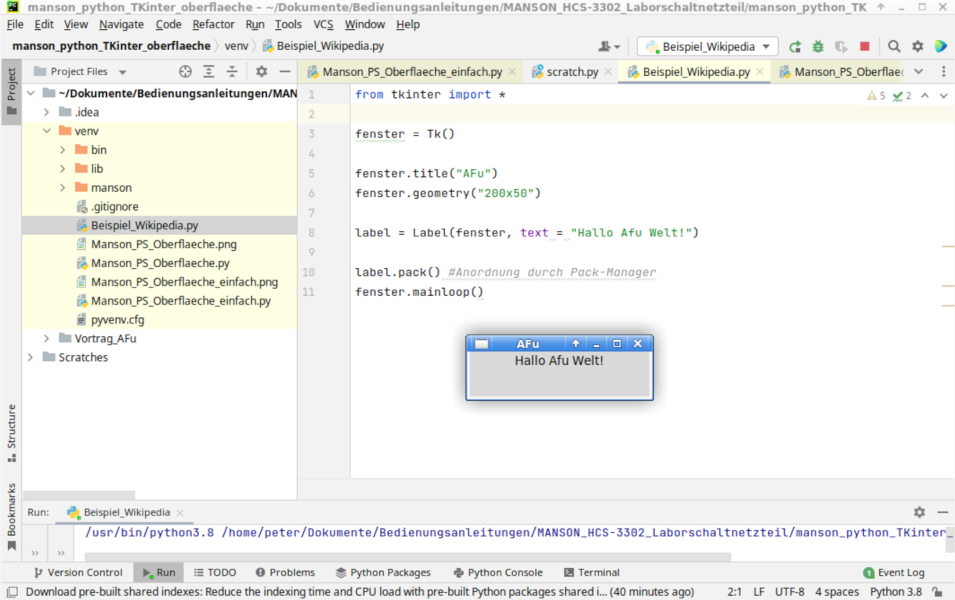
Task: Show the warnings indicator with 5 problems
Action: point(876,96)
